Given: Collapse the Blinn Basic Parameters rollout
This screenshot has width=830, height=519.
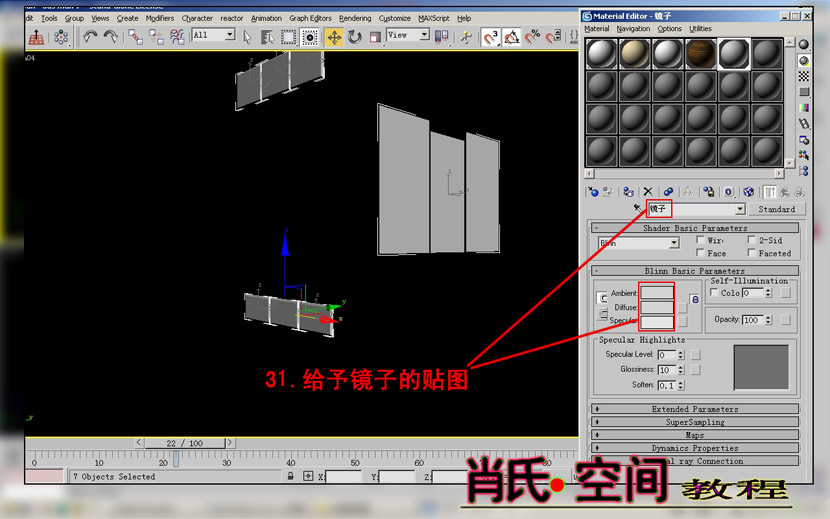Looking at the screenshot, I should pos(694,271).
